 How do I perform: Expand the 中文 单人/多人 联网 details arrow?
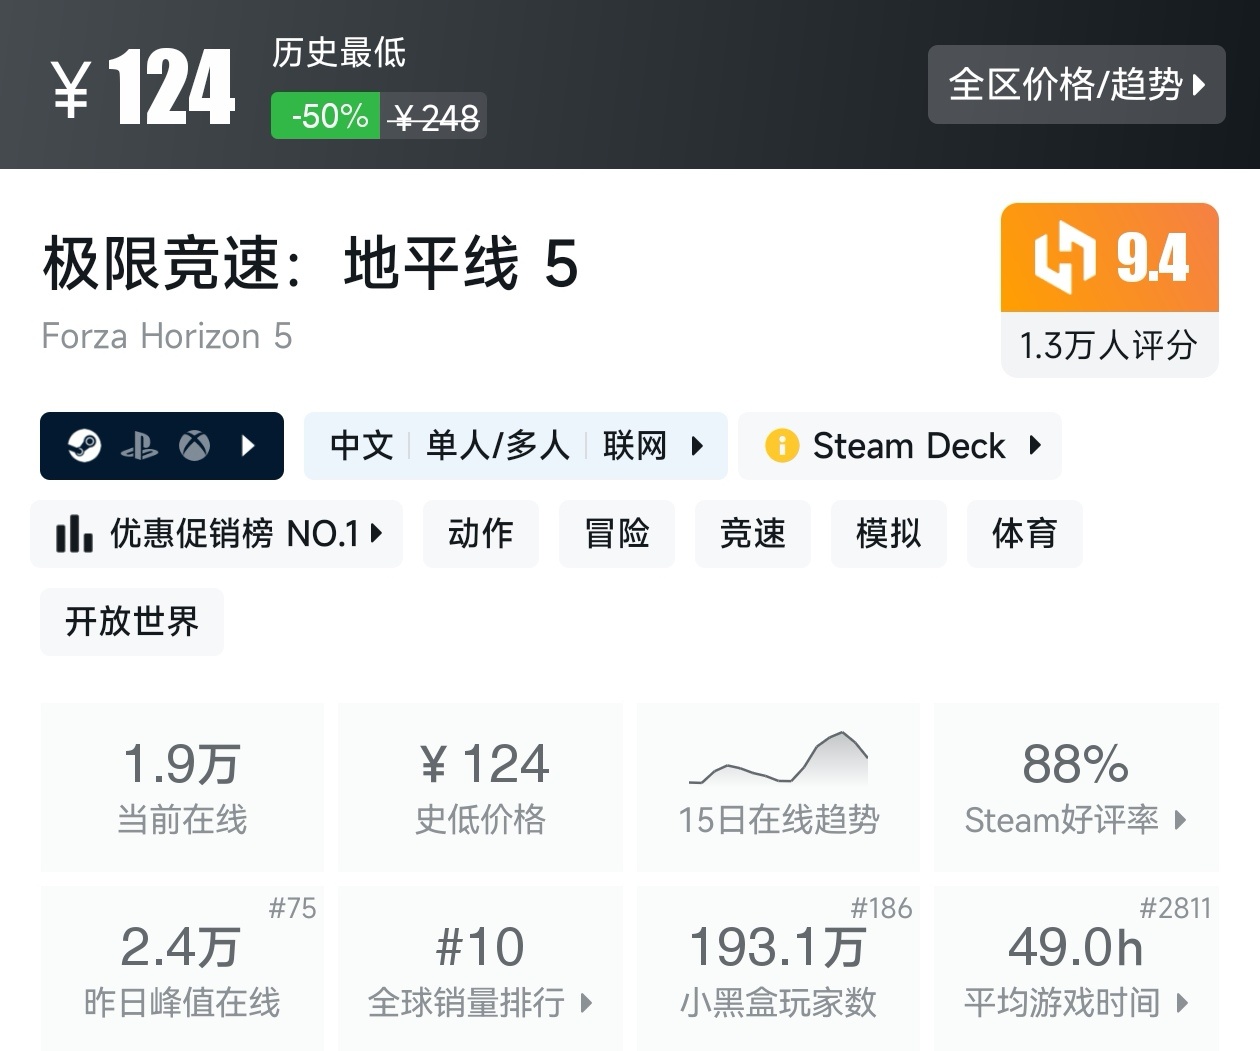tap(697, 445)
